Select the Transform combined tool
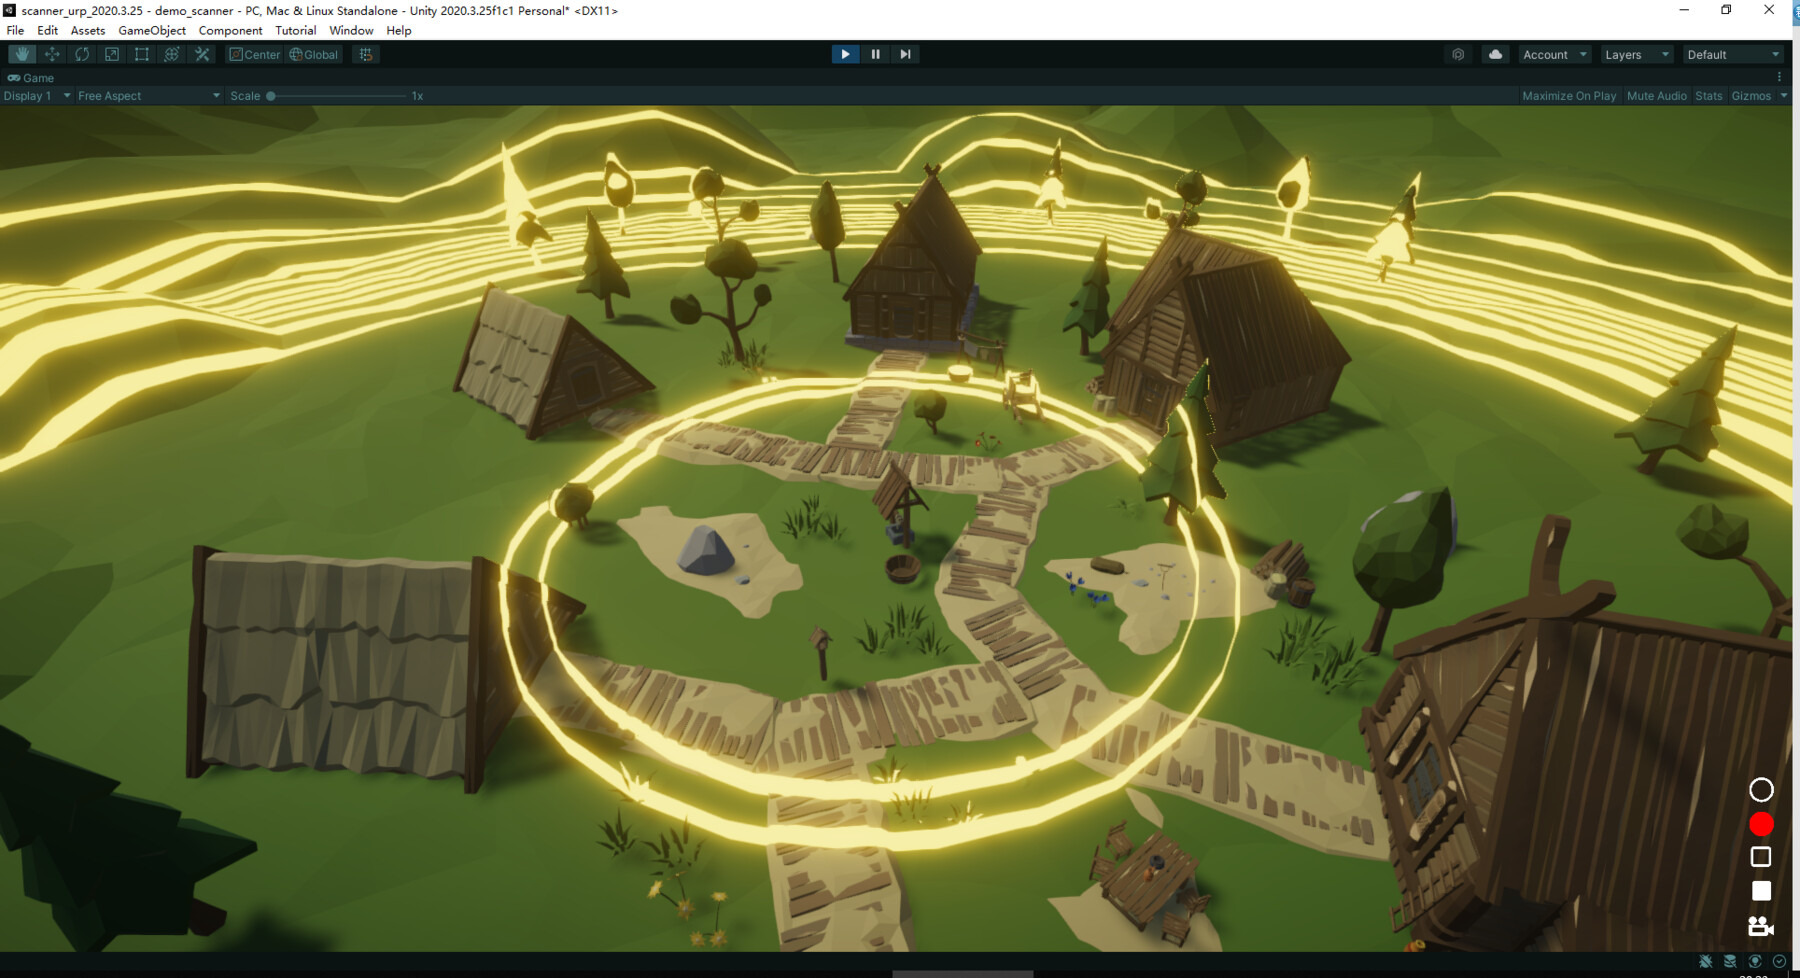1800x978 pixels. [x=171, y=54]
